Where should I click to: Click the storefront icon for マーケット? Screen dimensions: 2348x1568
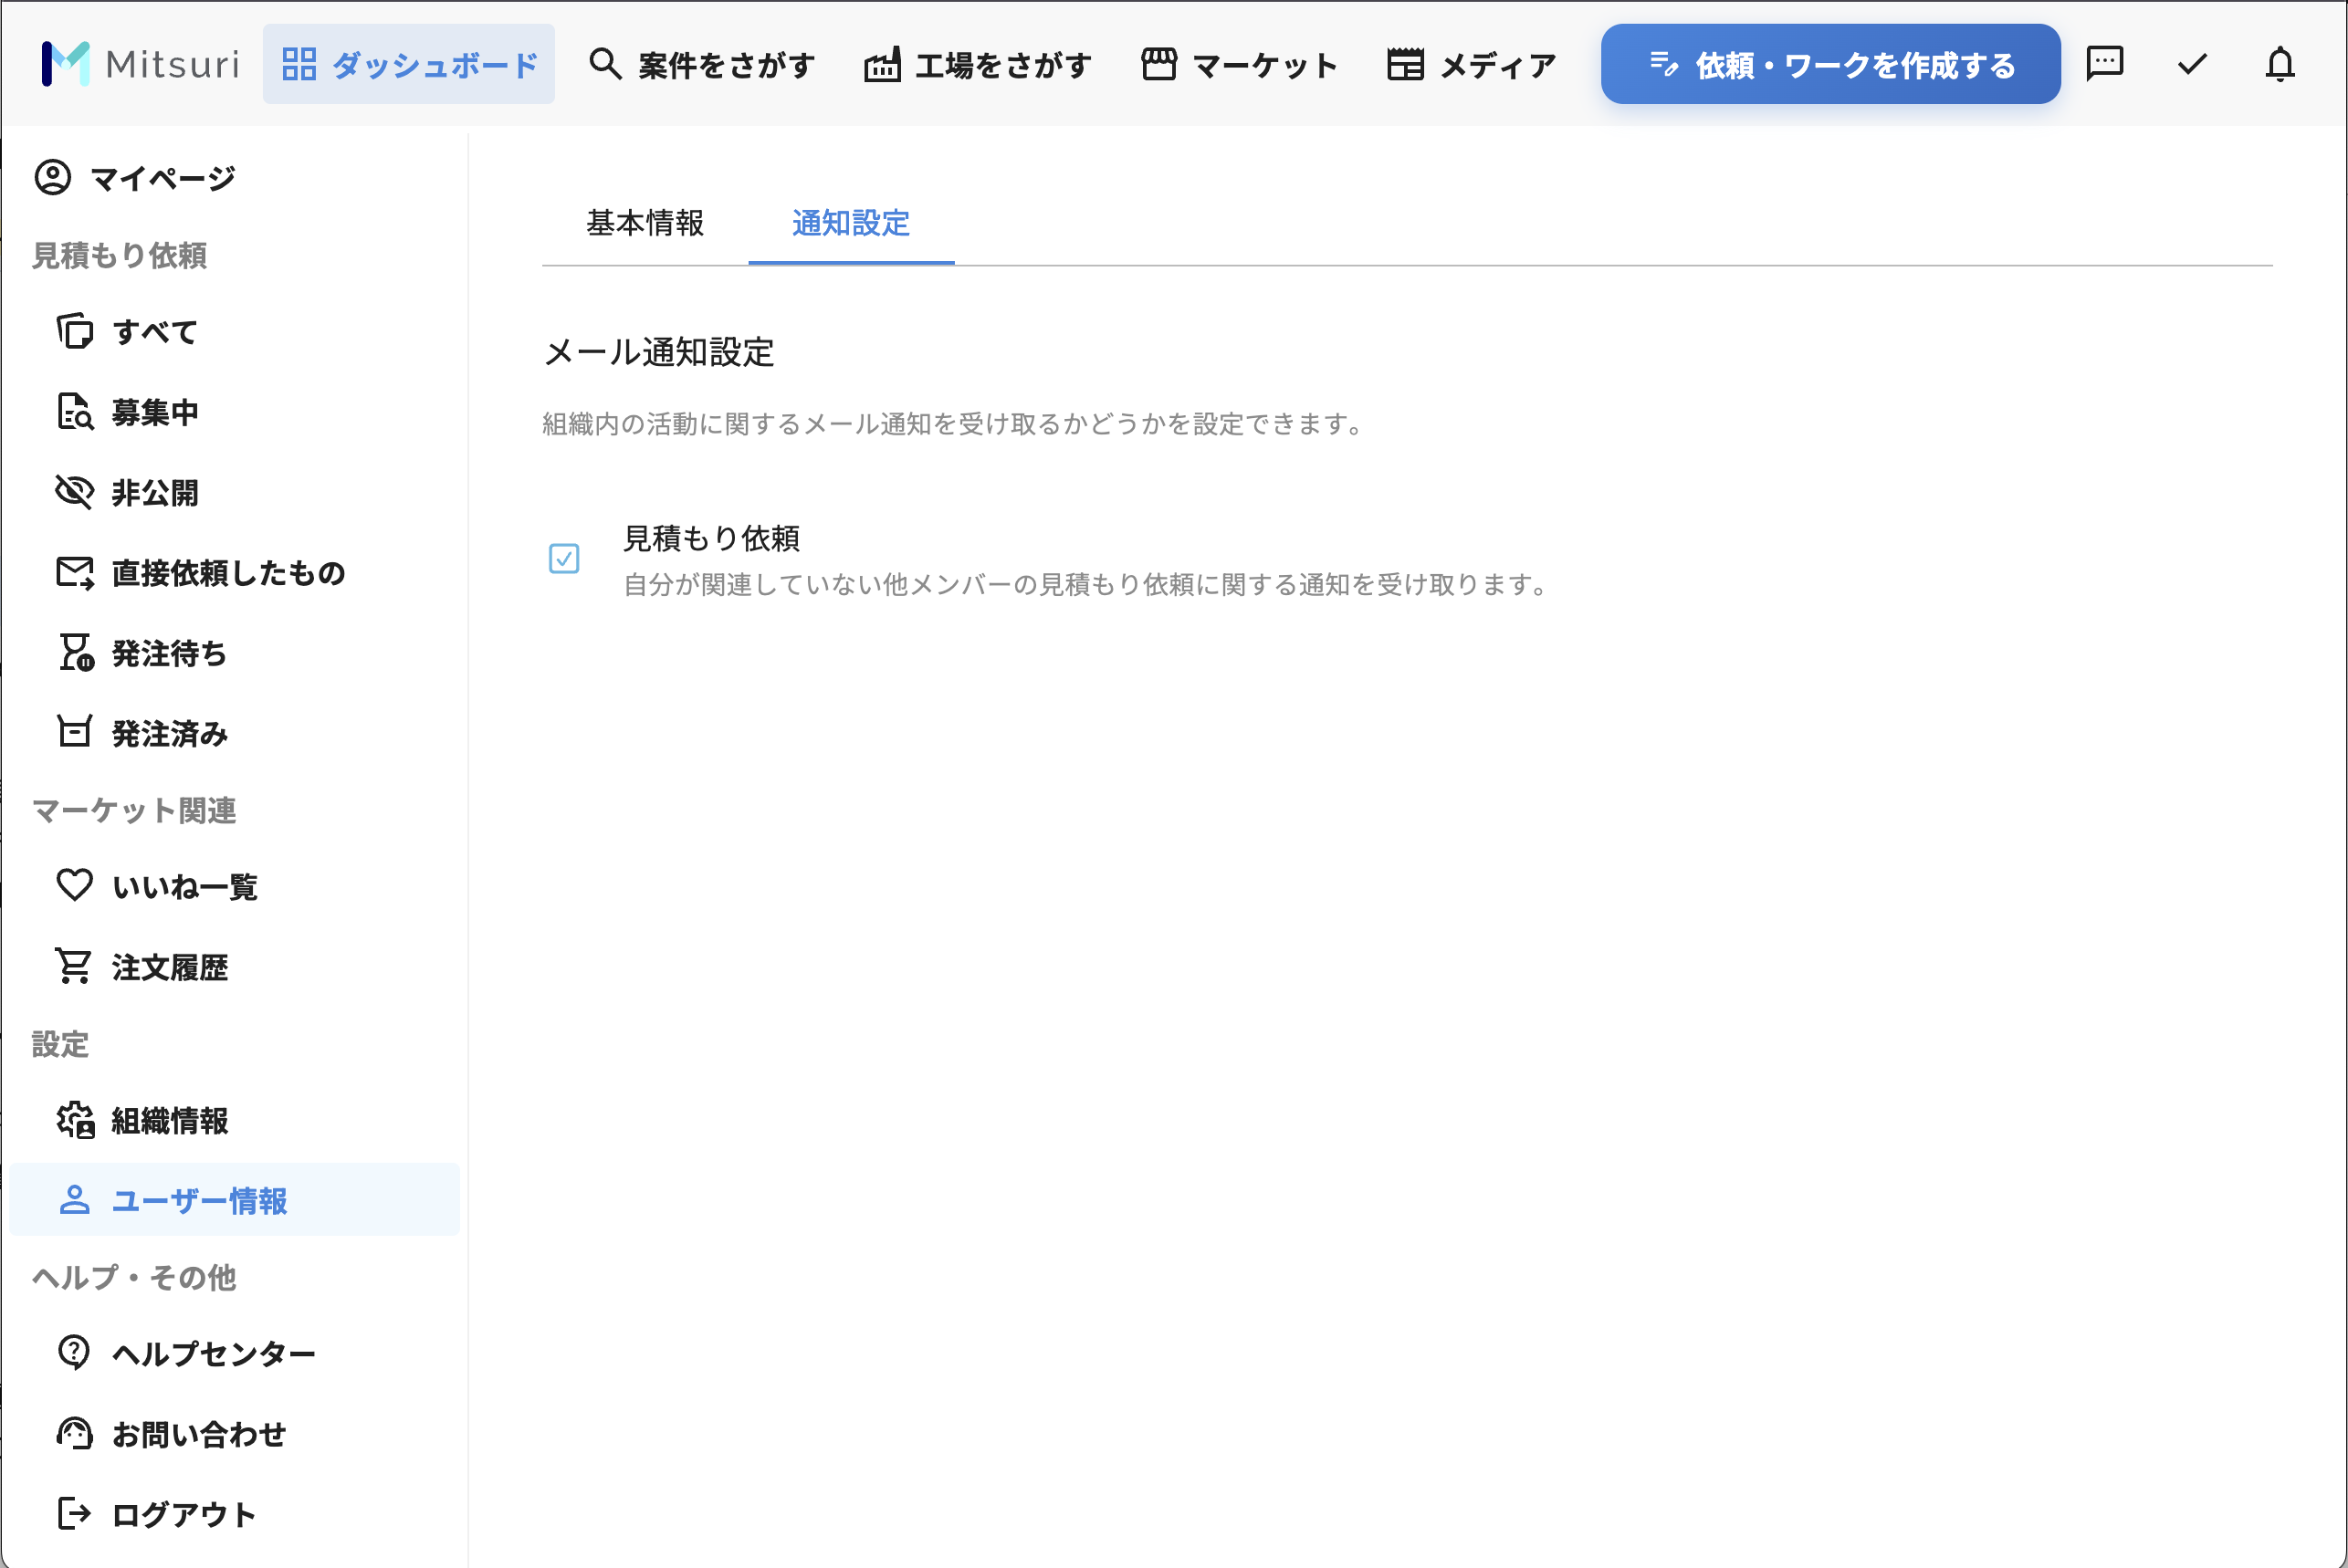pyautogui.click(x=1159, y=64)
